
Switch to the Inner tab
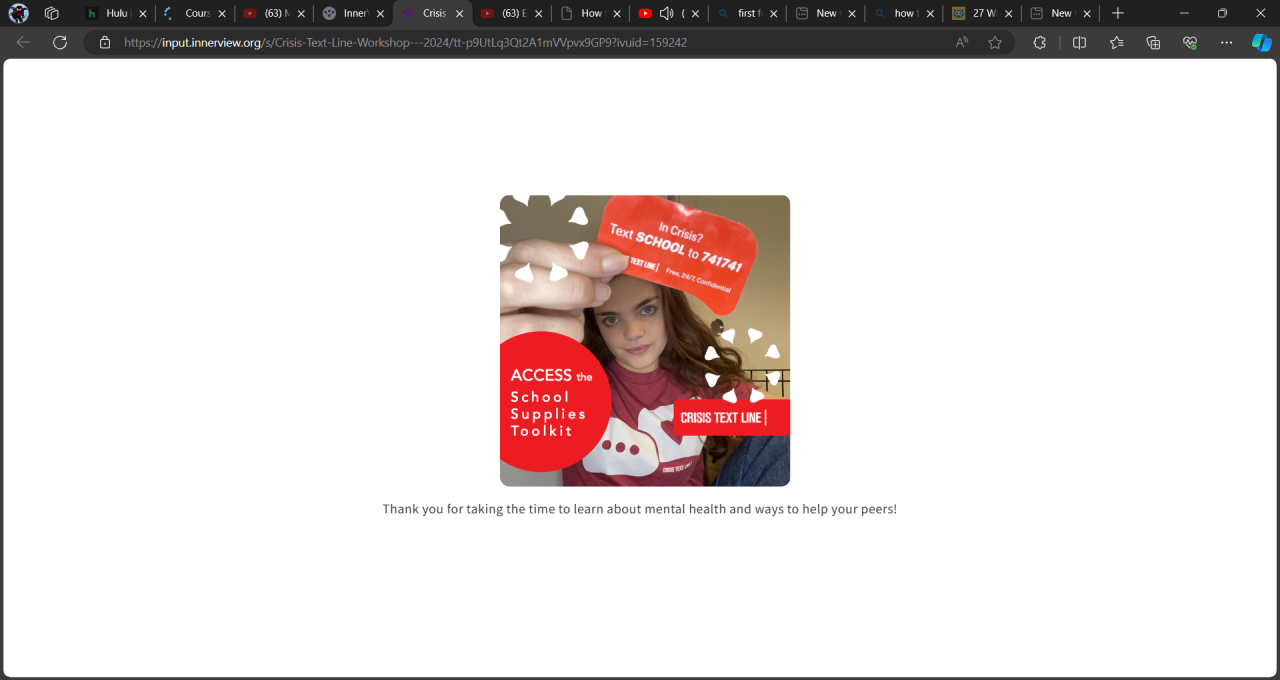(355, 14)
